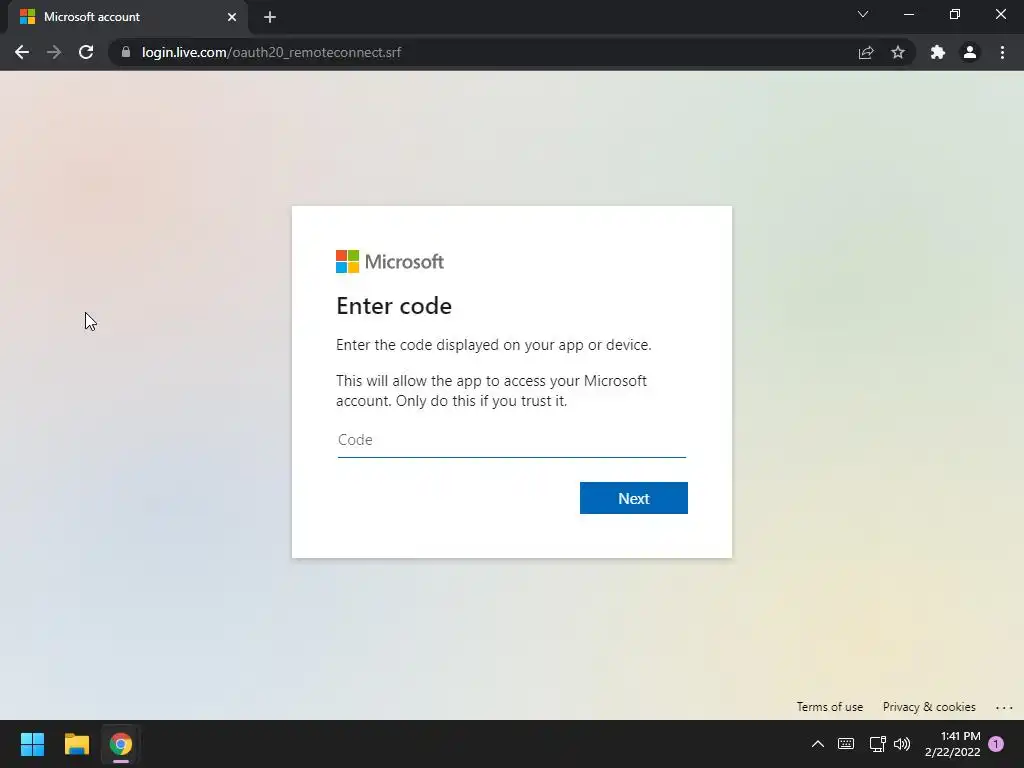This screenshot has width=1024, height=768.
Task: Open a new browser tab
Action: [x=270, y=17]
